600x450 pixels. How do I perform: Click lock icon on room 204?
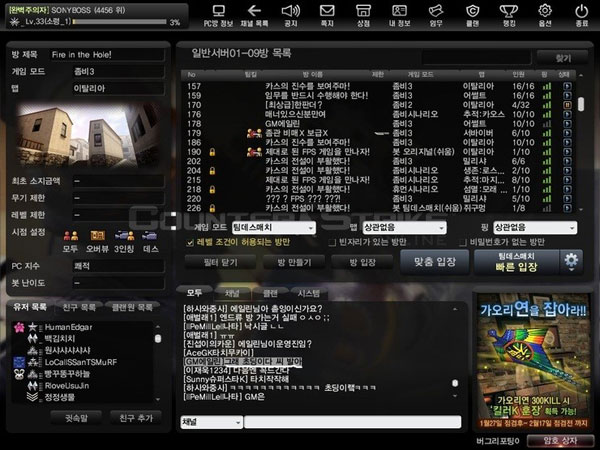click(x=212, y=171)
